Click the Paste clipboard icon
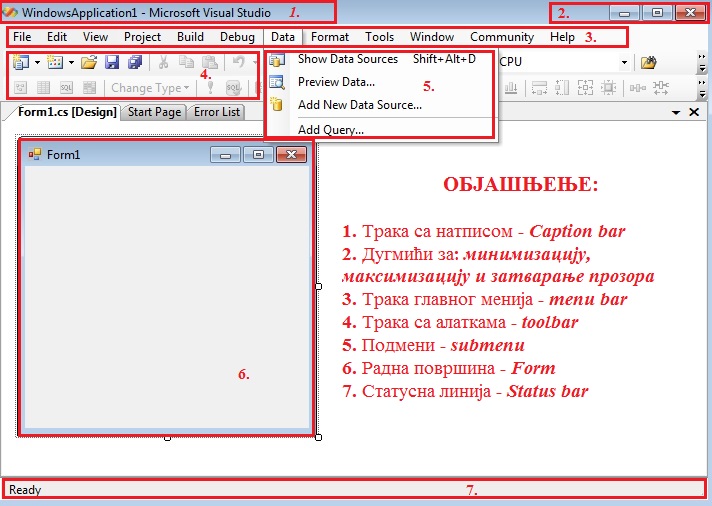The width and height of the screenshot is (712, 506). [209, 62]
